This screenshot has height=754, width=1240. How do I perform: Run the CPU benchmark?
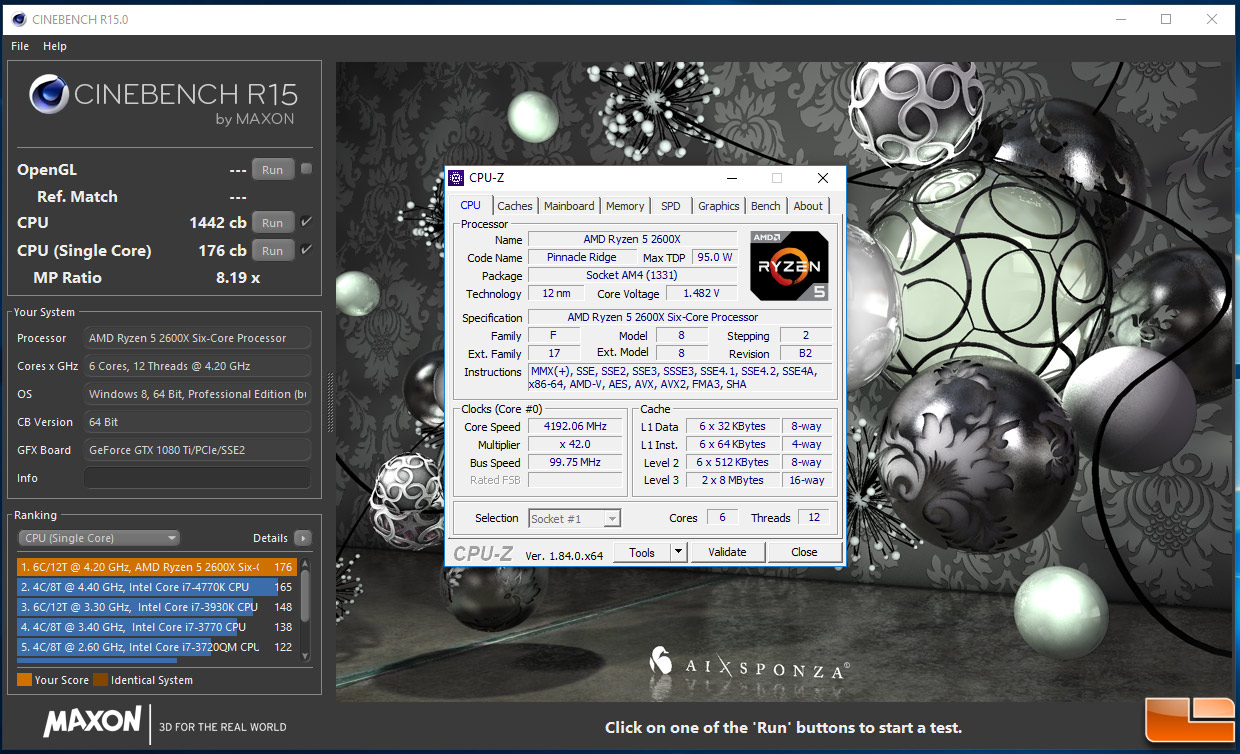pyautogui.click(x=272, y=223)
